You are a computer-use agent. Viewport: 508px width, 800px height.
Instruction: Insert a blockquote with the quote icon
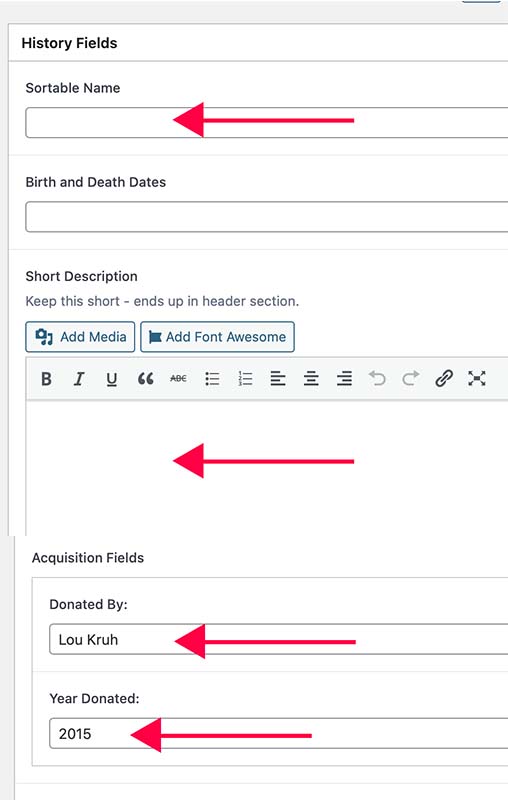(145, 379)
